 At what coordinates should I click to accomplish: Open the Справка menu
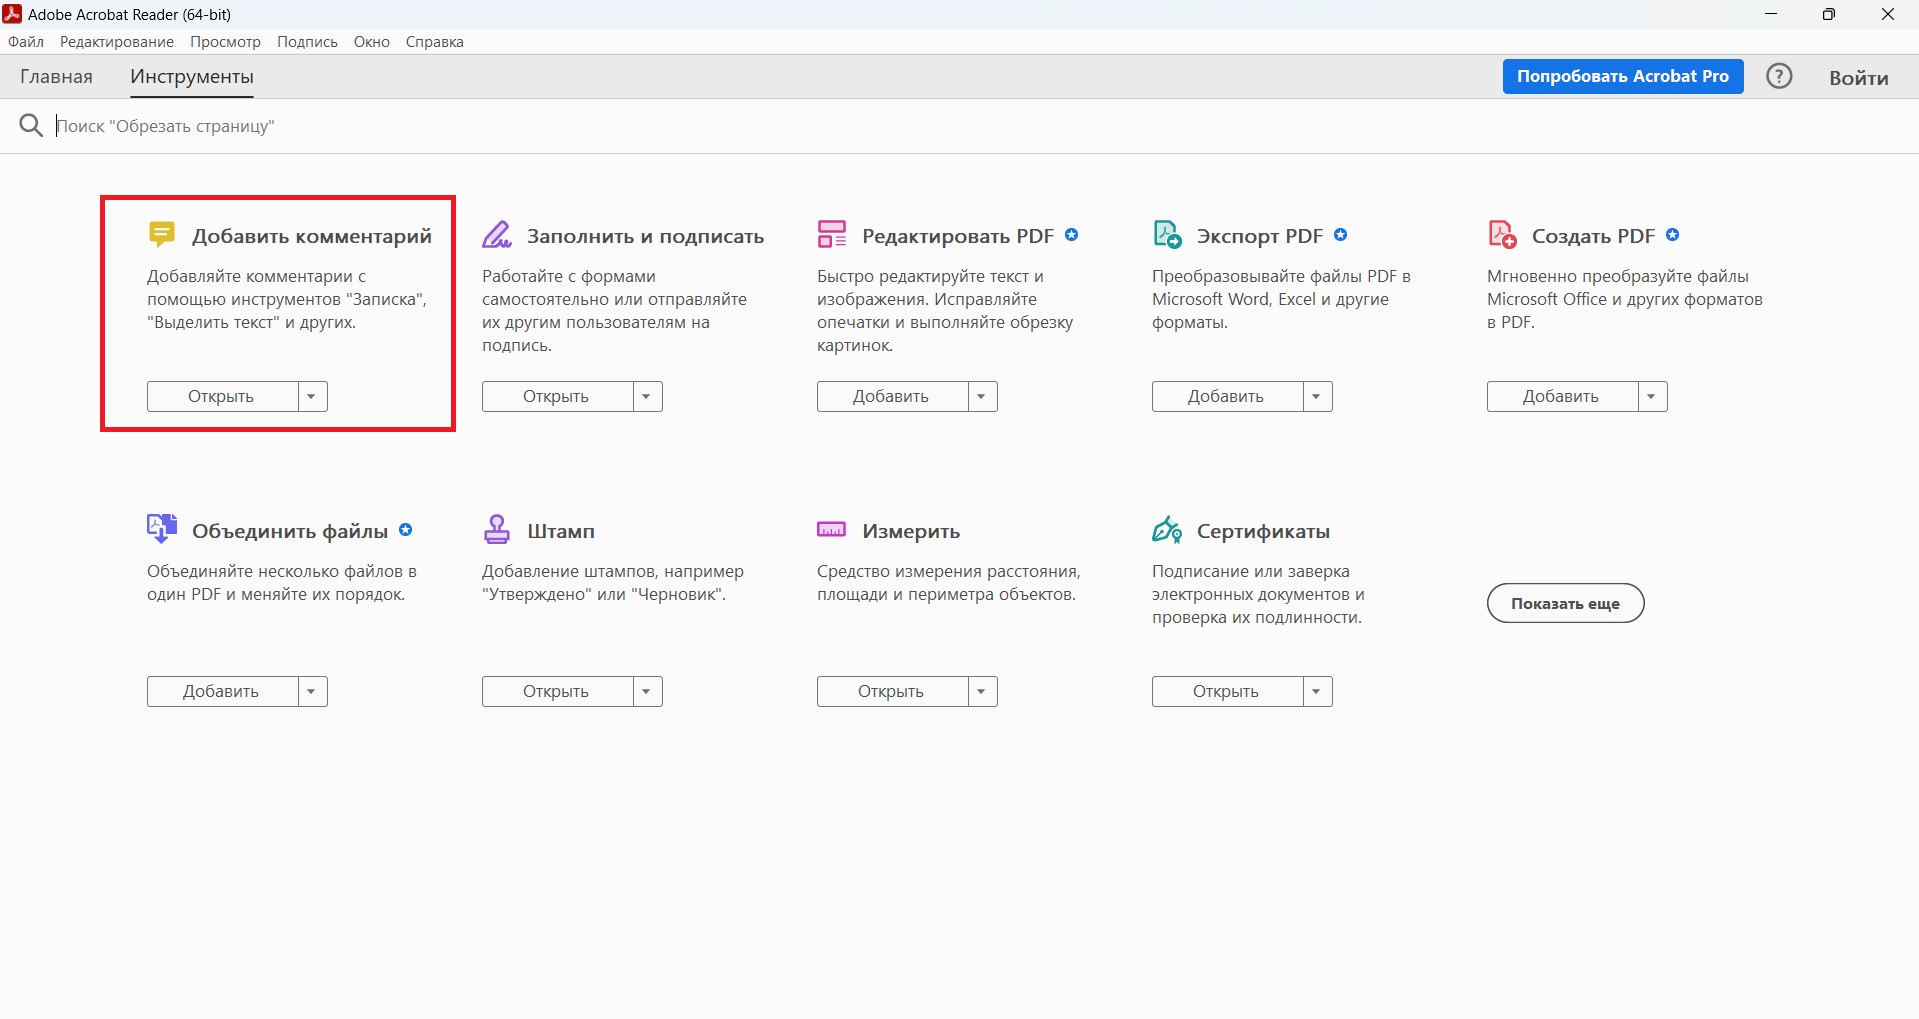click(x=435, y=42)
